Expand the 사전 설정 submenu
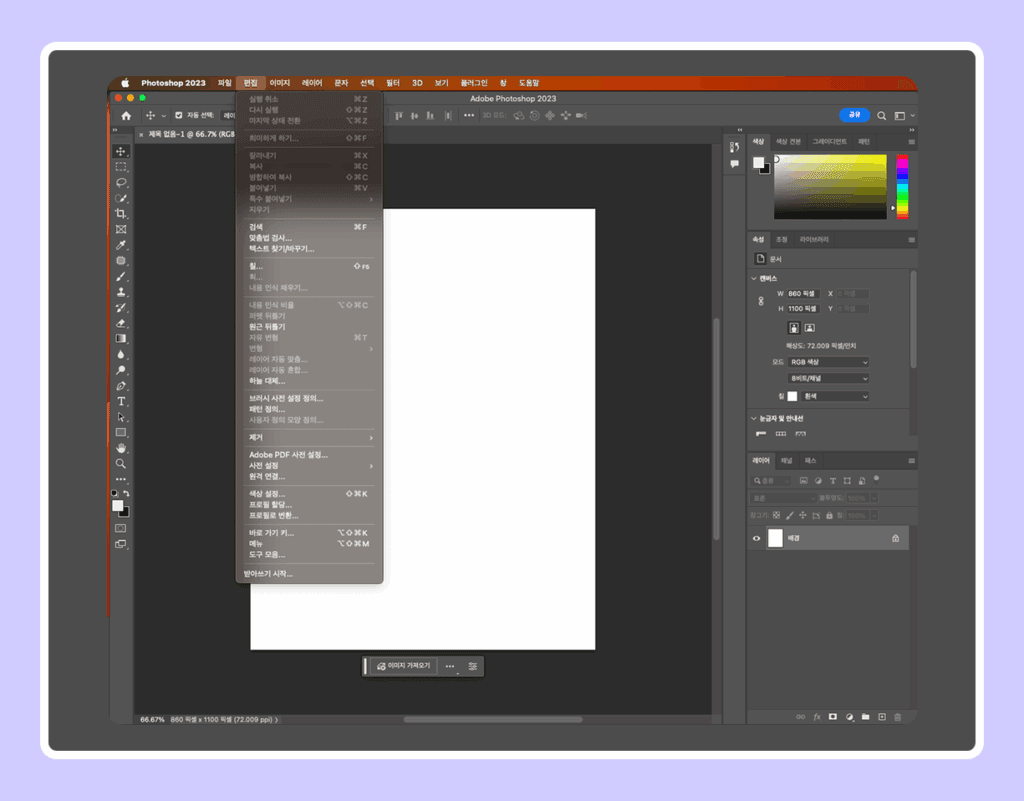1024x801 pixels. tap(309, 465)
